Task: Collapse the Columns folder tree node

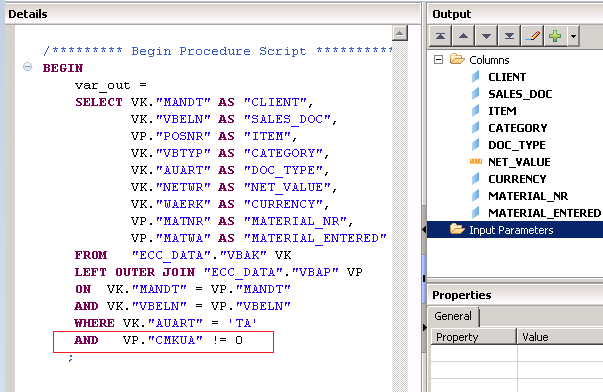Action: coord(438,60)
